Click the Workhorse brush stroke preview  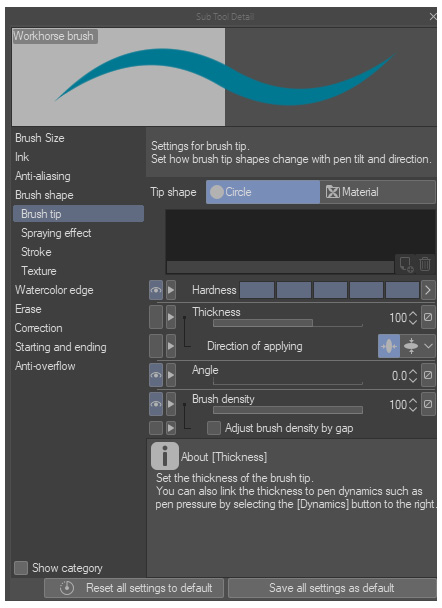point(224,76)
